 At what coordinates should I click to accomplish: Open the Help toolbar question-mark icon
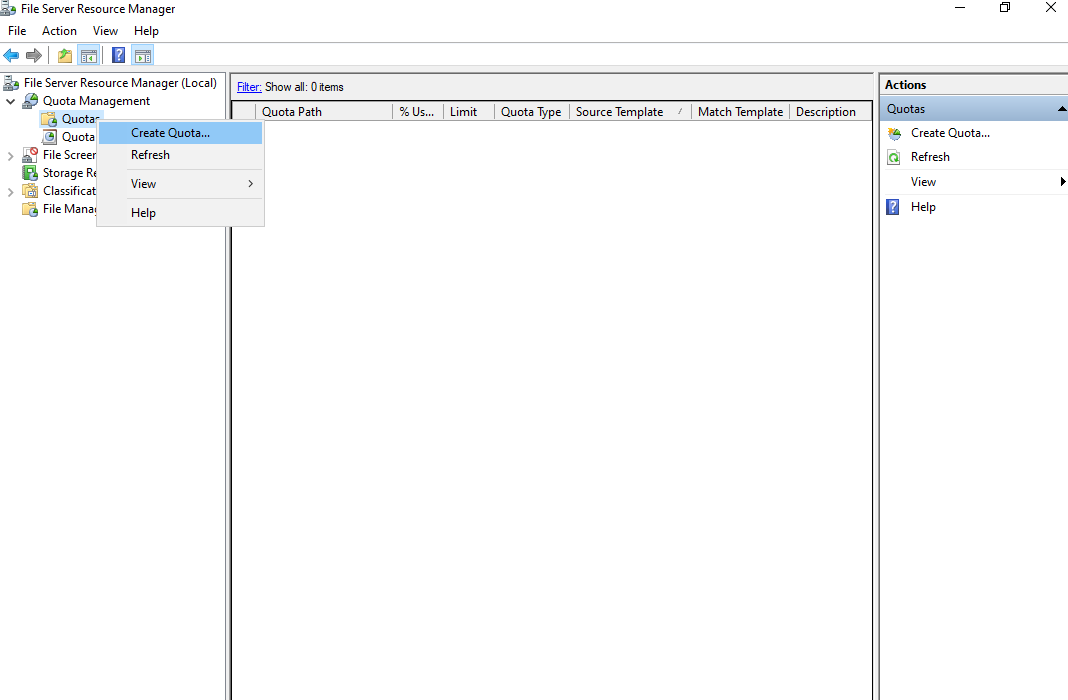click(119, 55)
